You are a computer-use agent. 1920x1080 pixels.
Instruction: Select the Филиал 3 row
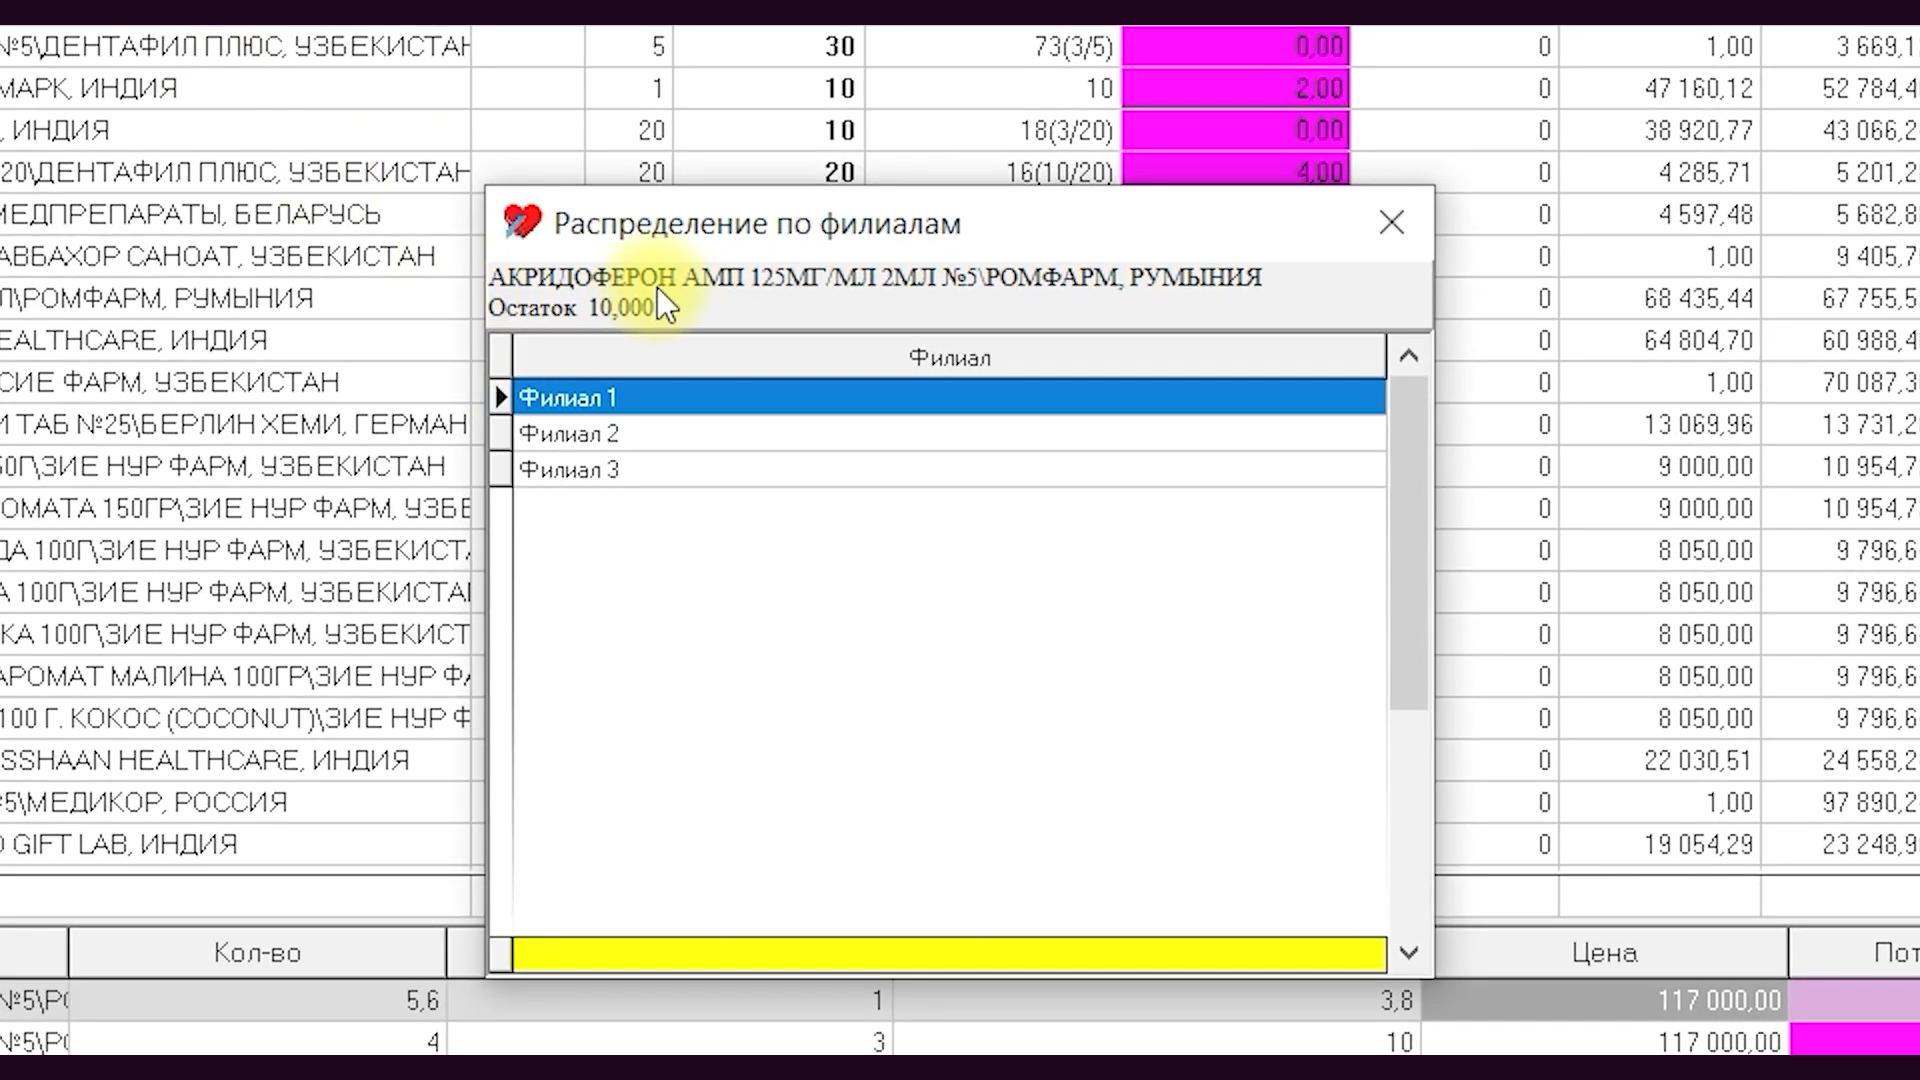[x=948, y=469]
